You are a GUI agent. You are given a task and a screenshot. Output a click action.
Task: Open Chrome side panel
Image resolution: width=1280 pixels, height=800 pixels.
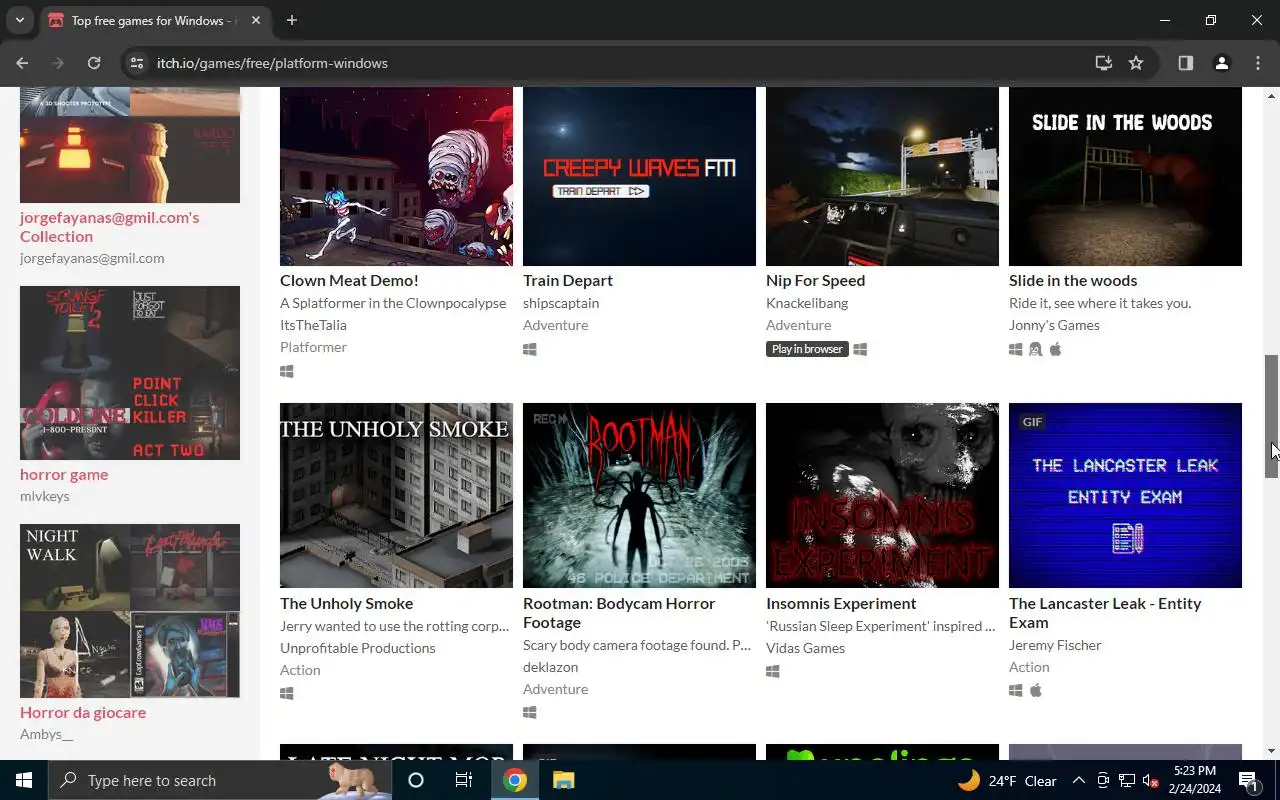pyautogui.click(x=1186, y=63)
